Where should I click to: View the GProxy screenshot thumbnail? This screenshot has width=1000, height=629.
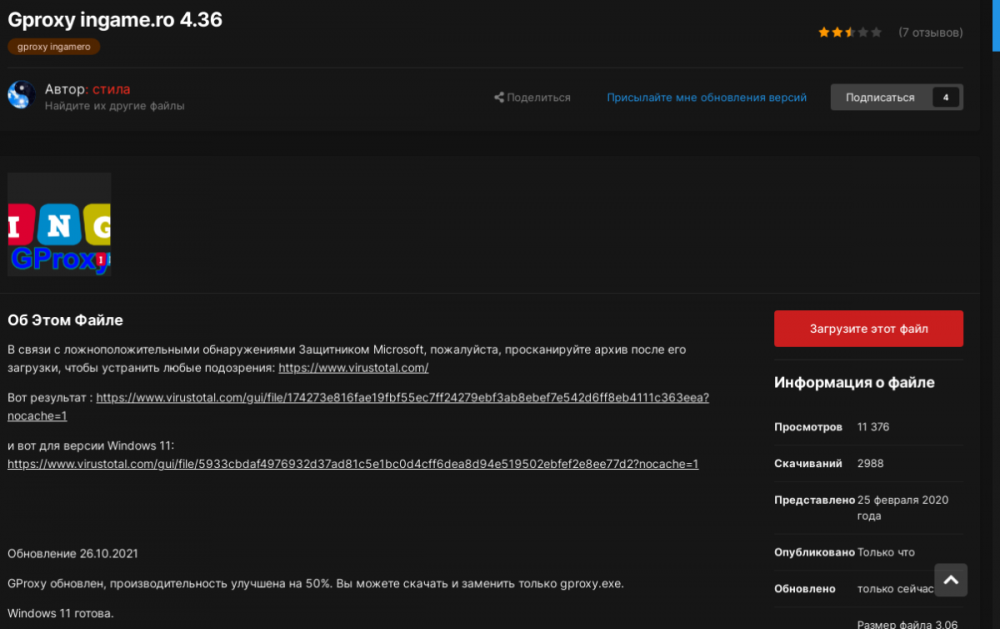pyautogui.click(x=59, y=224)
